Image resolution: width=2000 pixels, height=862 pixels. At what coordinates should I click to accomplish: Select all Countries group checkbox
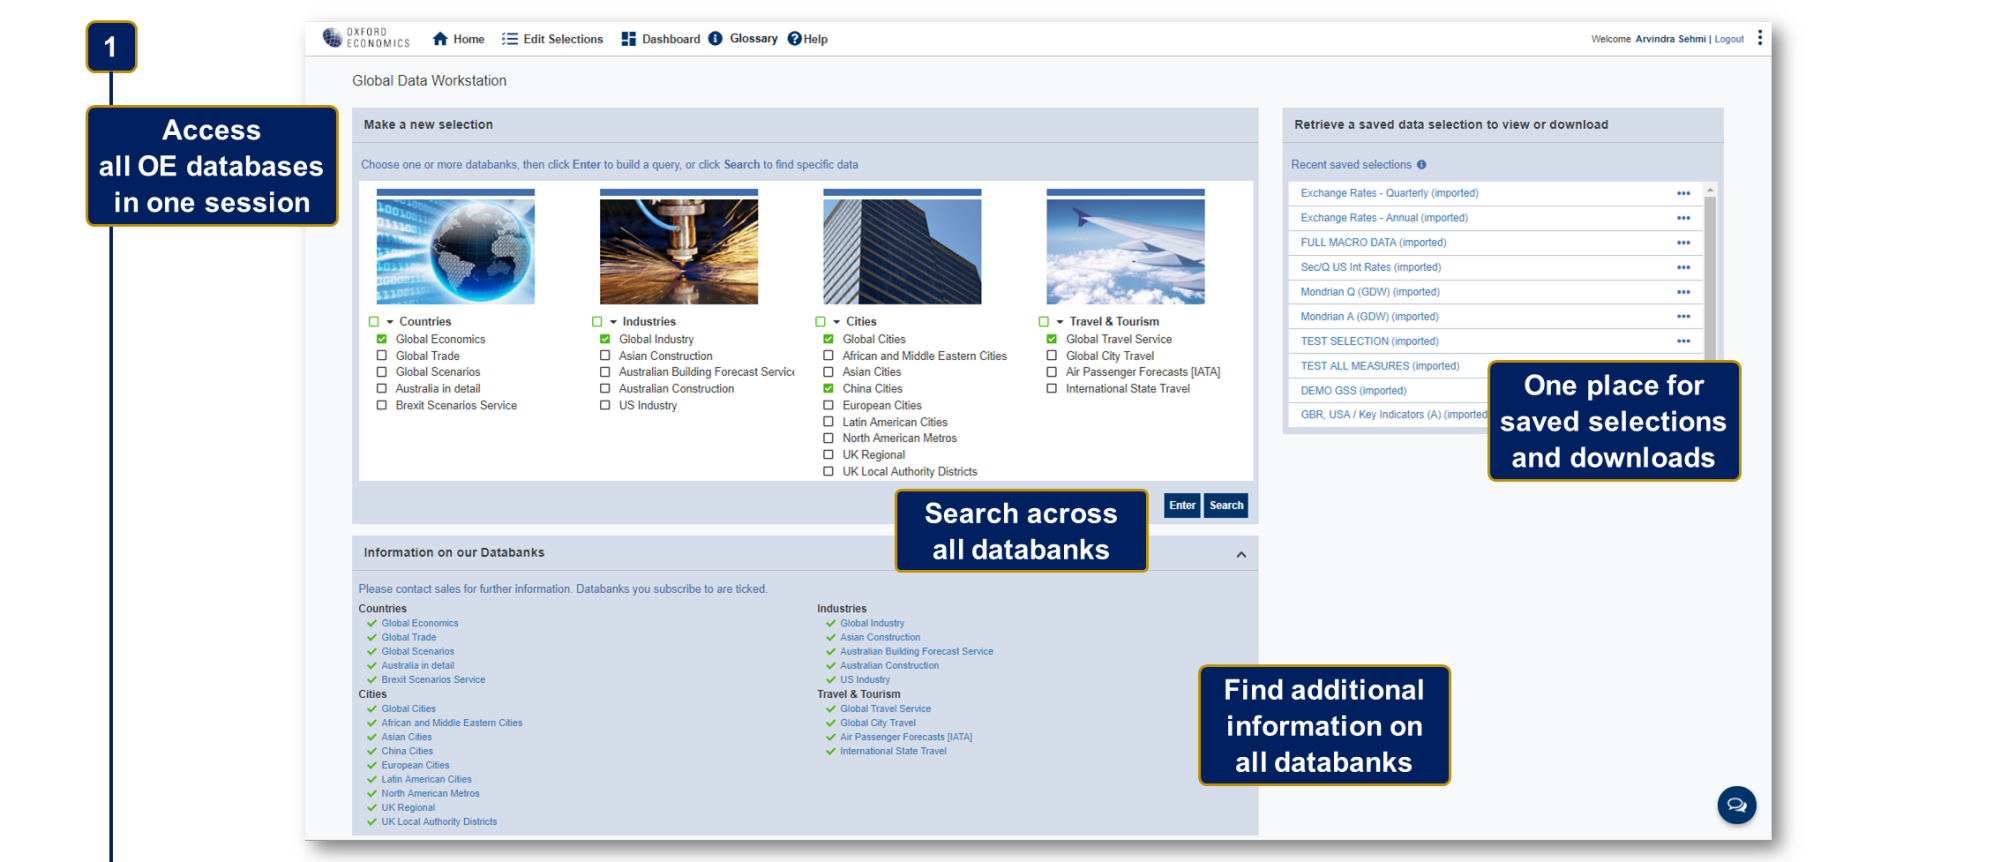[x=374, y=322]
